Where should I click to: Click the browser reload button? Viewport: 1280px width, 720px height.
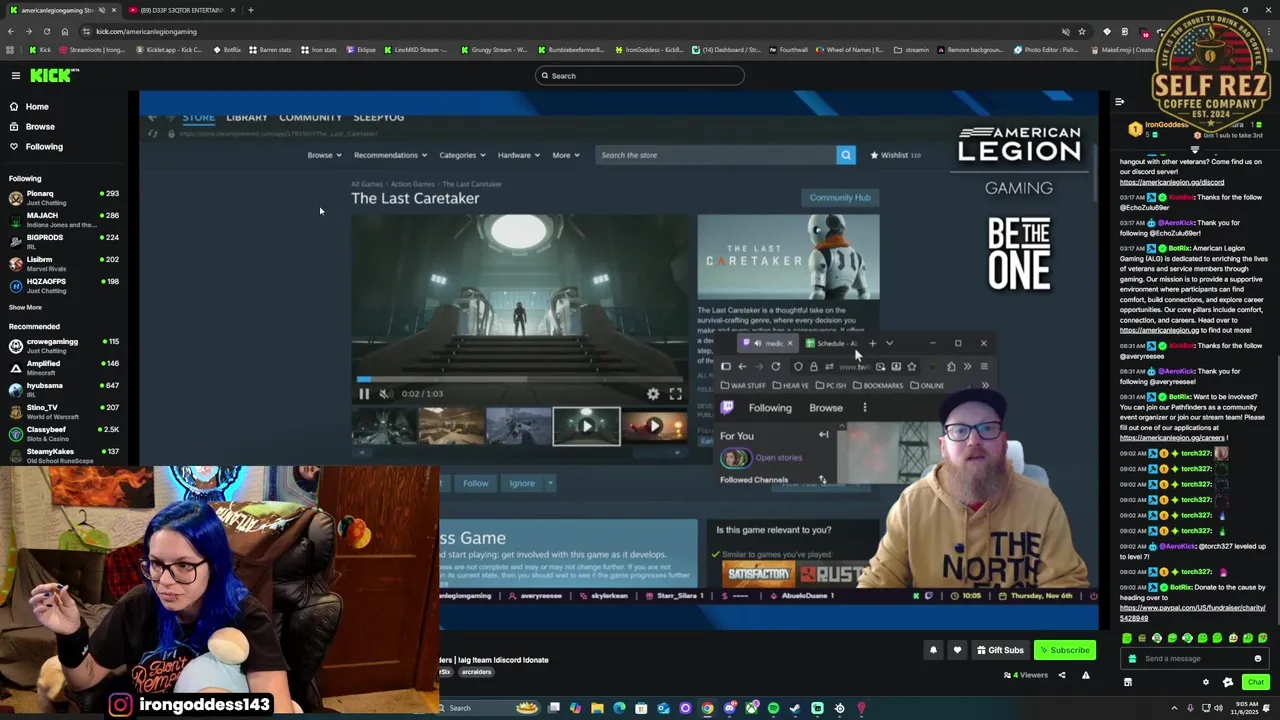[46, 31]
